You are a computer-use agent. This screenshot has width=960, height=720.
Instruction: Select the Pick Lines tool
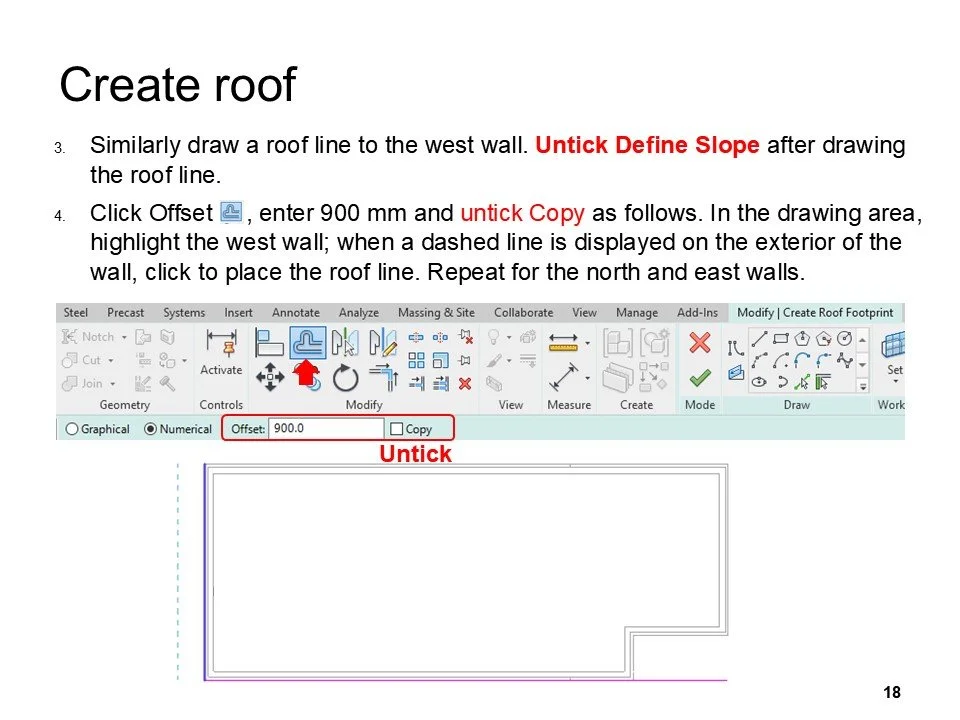coord(802,382)
